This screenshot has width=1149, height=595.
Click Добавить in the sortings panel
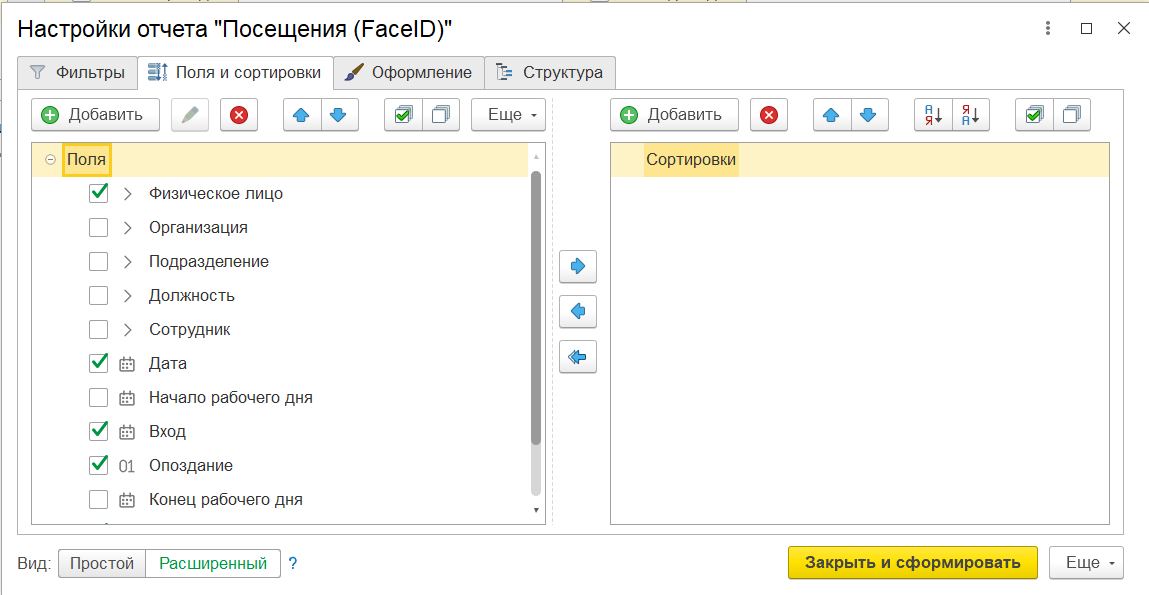point(674,115)
